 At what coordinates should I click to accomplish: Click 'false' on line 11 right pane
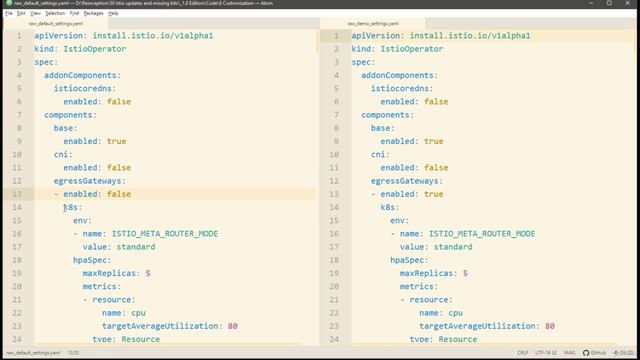436,167
